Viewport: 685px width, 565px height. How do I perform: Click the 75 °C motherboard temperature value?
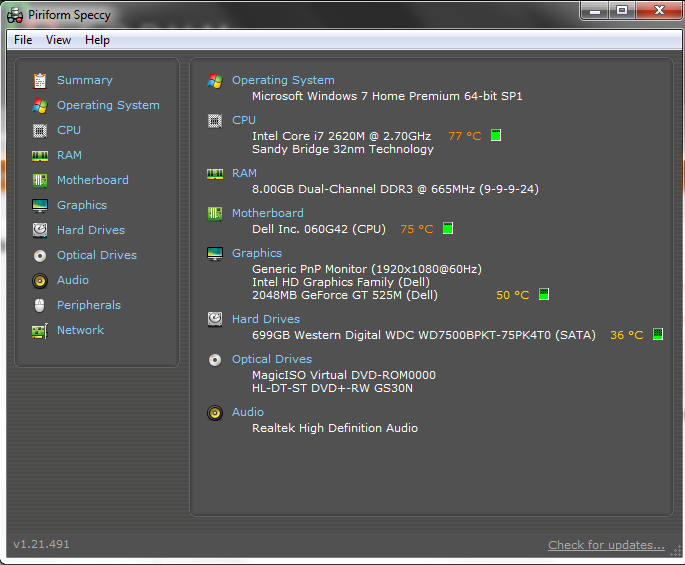tap(417, 229)
